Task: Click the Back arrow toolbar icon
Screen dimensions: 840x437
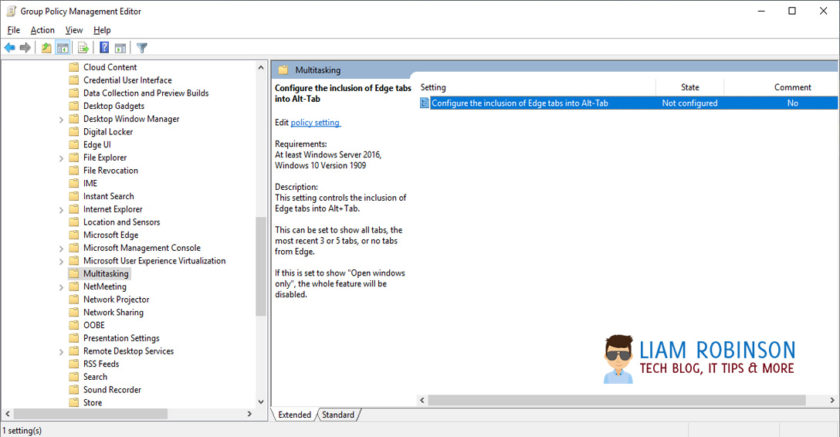Action: (10, 48)
